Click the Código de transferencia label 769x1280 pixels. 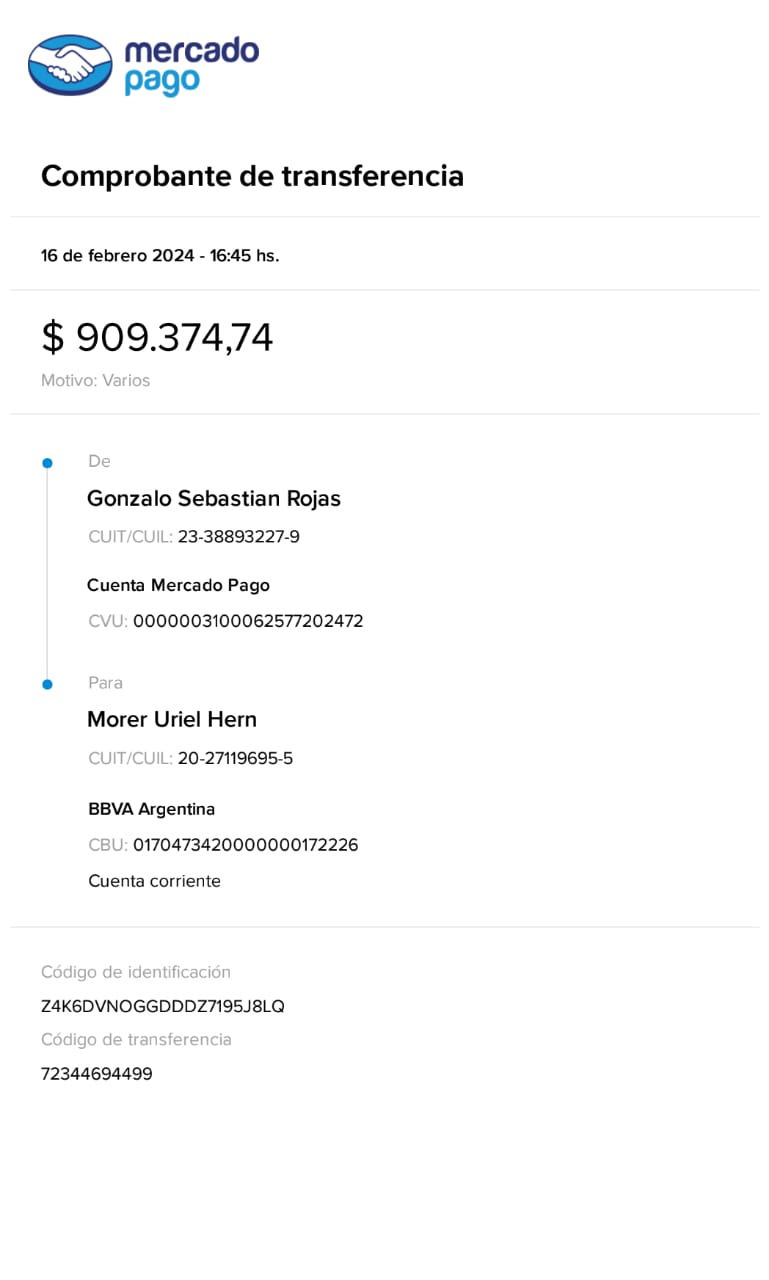pyautogui.click(x=136, y=1040)
